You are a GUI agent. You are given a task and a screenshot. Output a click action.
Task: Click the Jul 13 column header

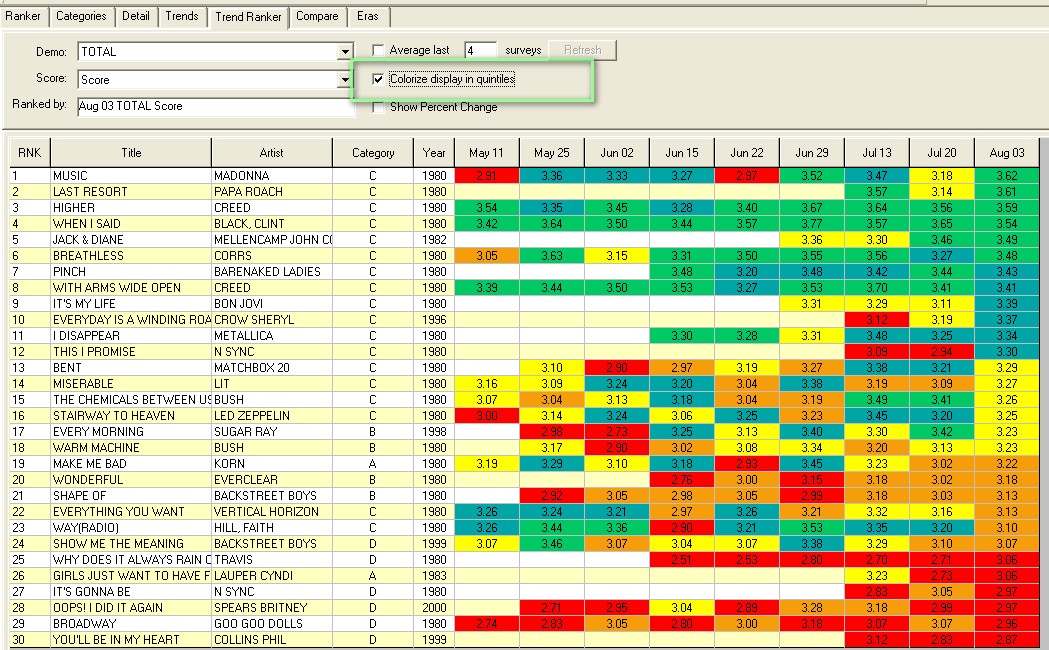pos(877,153)
